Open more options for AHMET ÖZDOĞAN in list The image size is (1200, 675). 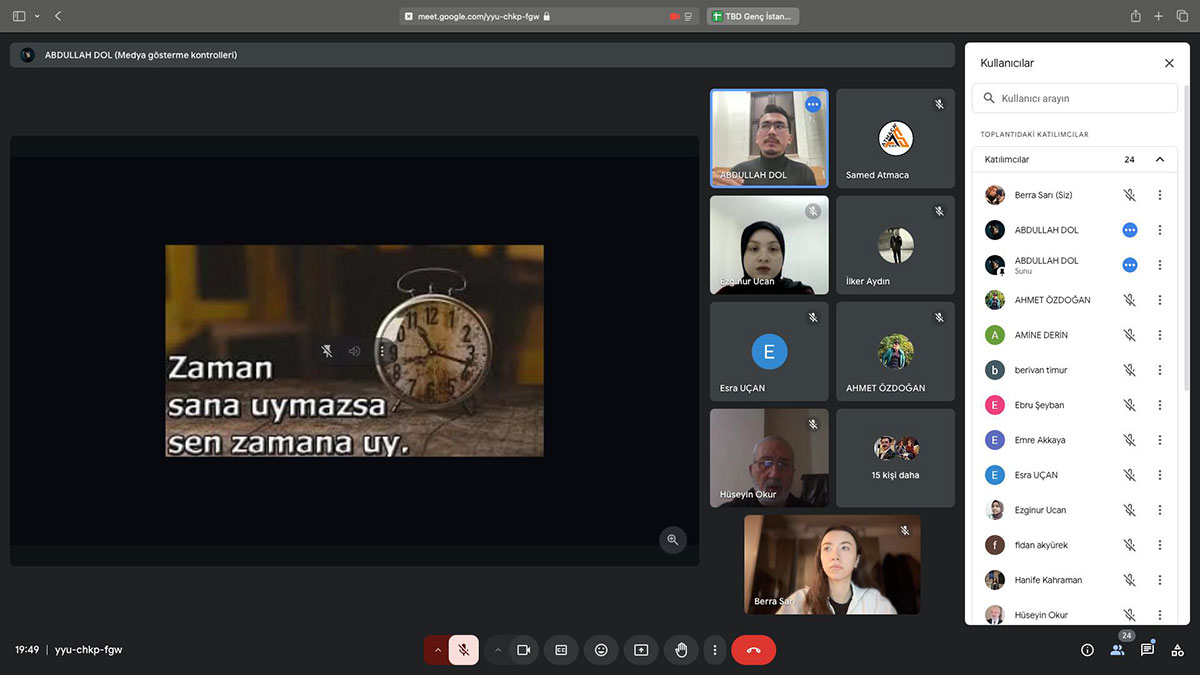(x=1160, y=300)
